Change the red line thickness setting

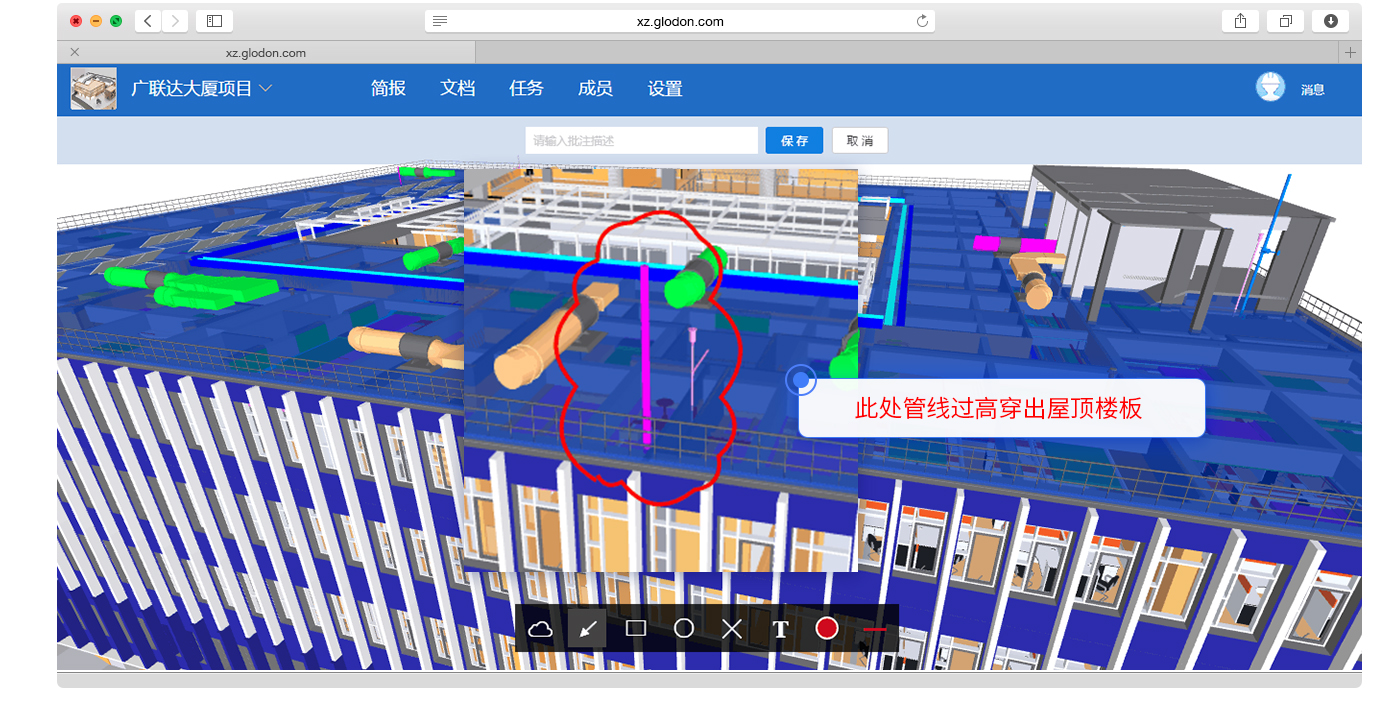tap(875, 629)
